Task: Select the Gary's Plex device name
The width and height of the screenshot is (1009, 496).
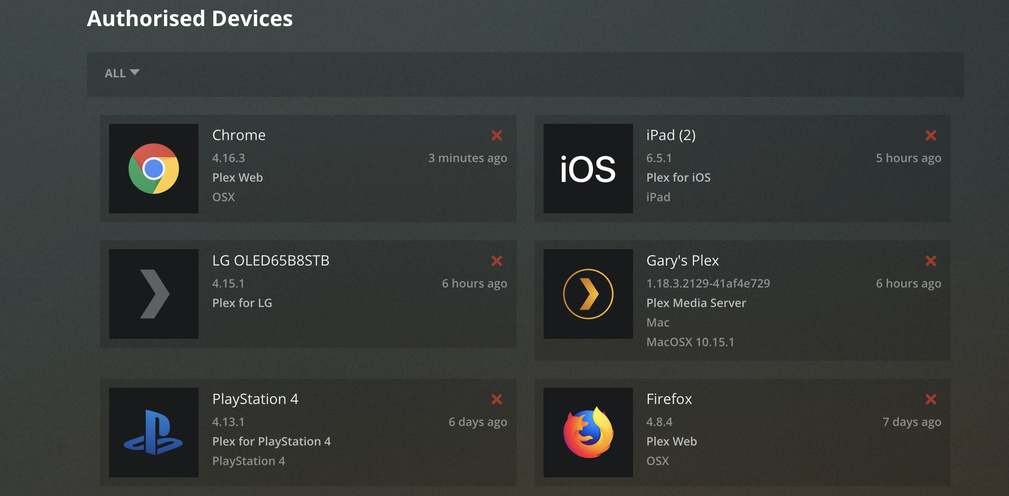Action: click(x=683, y=261)
